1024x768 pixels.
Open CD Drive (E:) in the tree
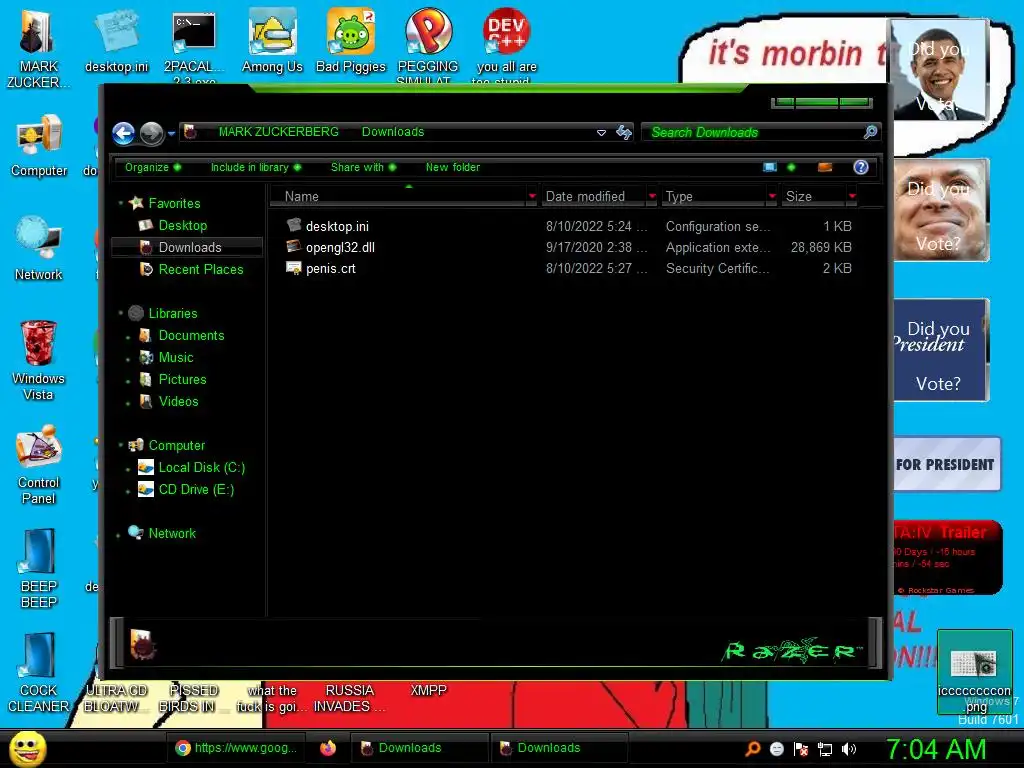click(196, 490)
